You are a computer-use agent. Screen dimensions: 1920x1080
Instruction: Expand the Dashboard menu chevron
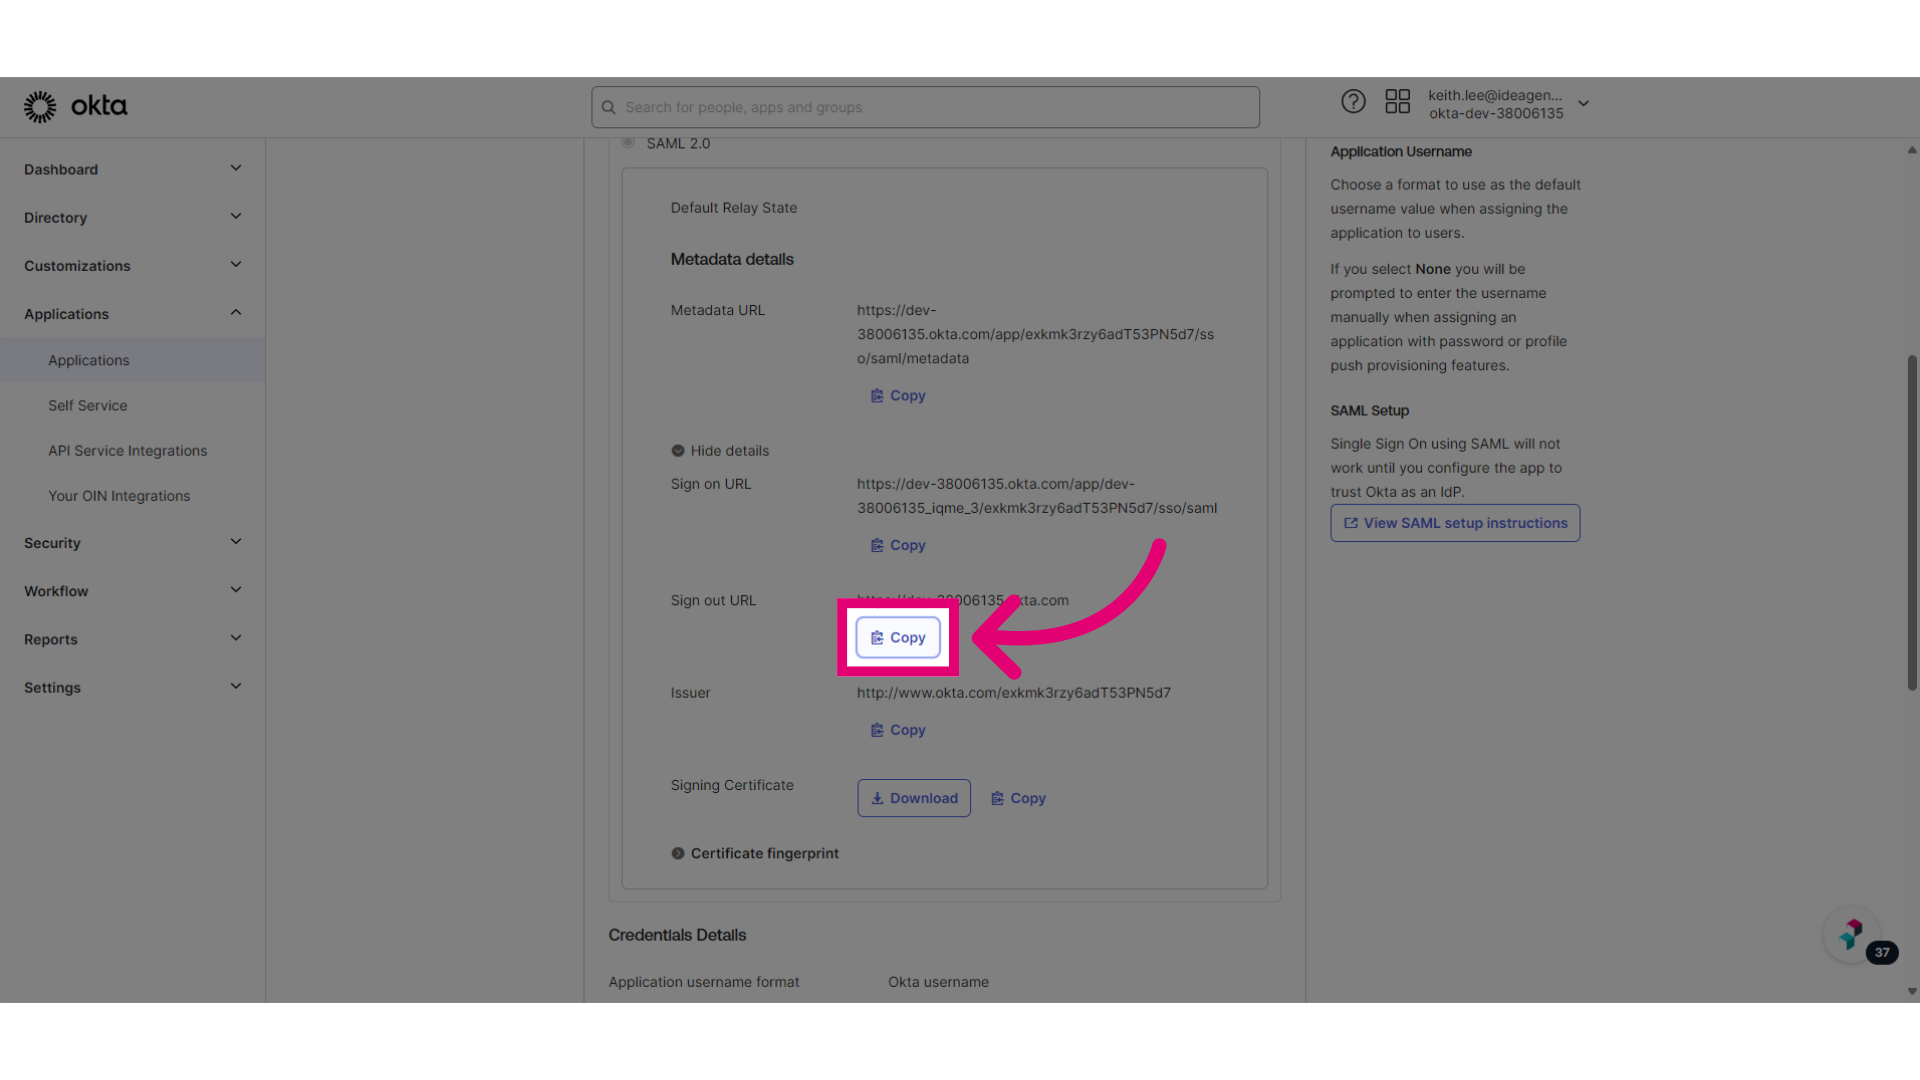[x=236, y=168]
